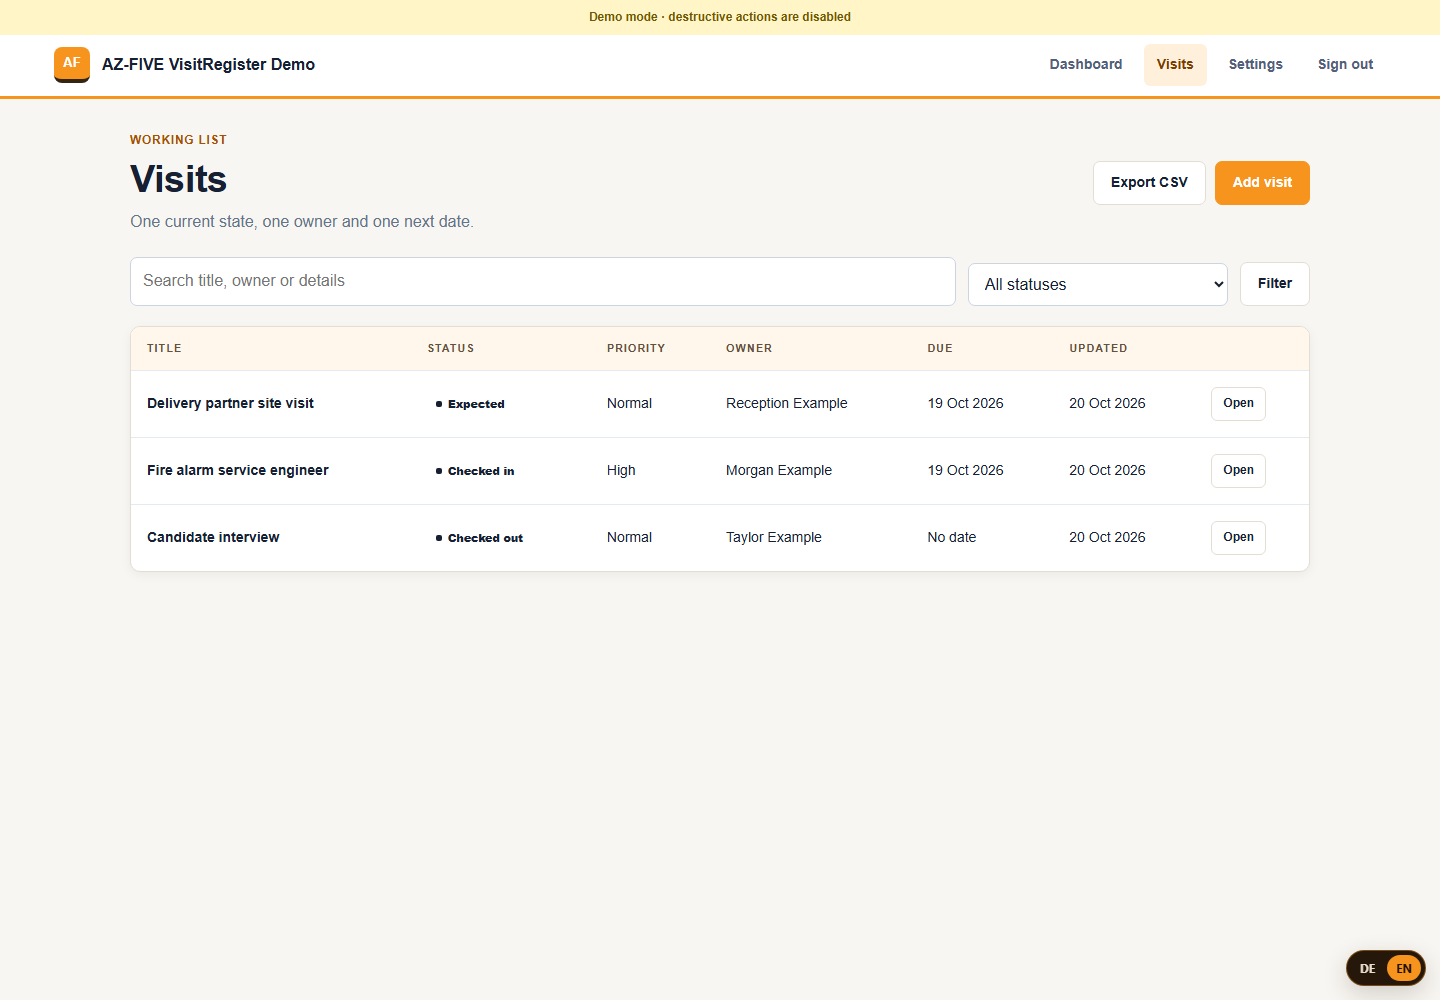Click the Checked out status badge
This screenshot has width=1440, height=1000.
[479, 538]
